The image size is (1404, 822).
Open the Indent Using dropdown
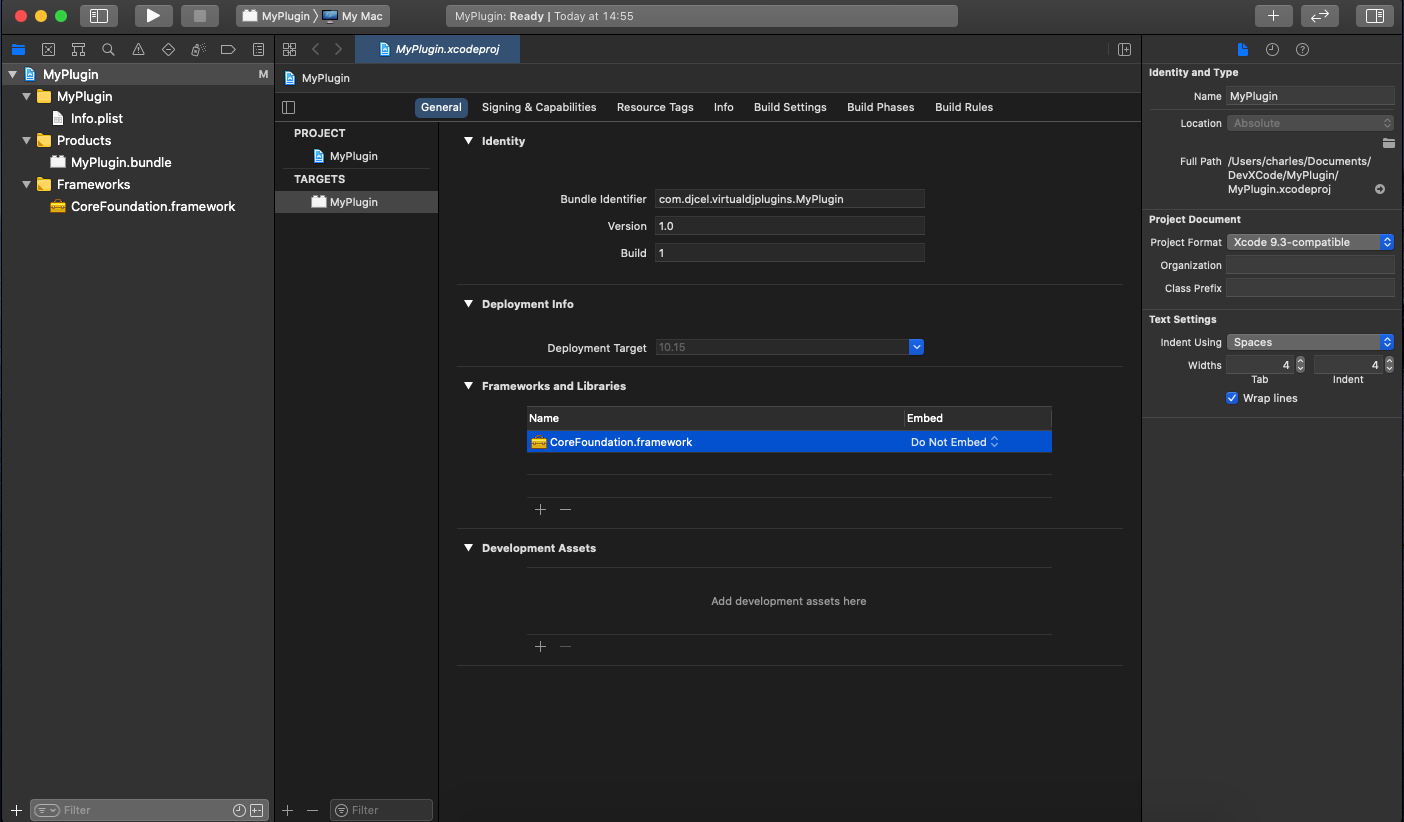click(x=1310, y=342)
